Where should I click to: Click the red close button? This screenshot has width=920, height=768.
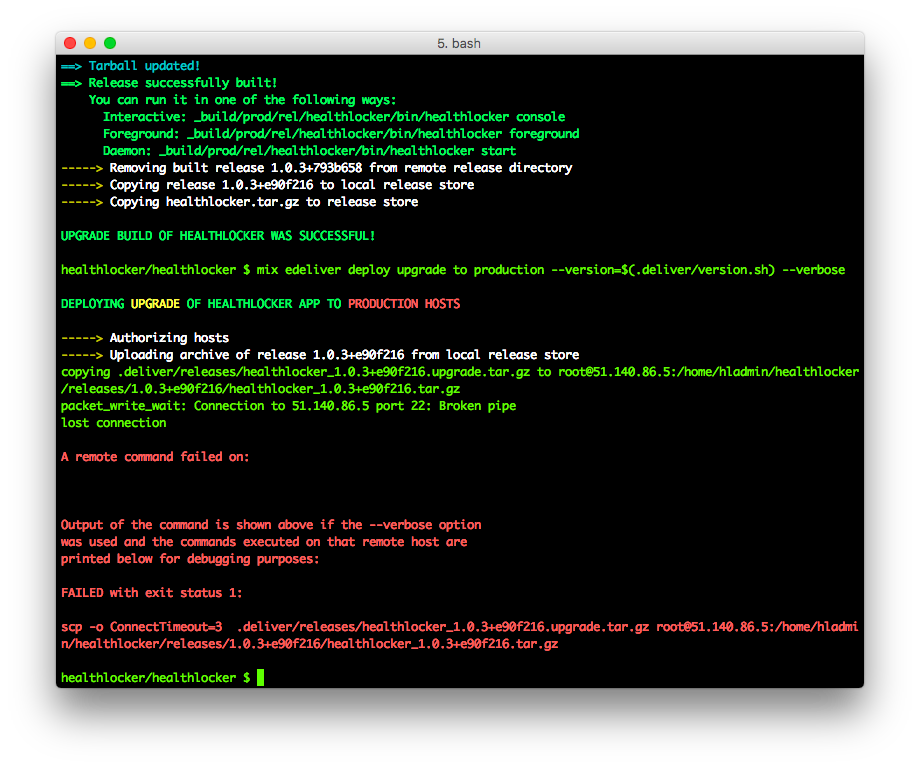point(69,43)
